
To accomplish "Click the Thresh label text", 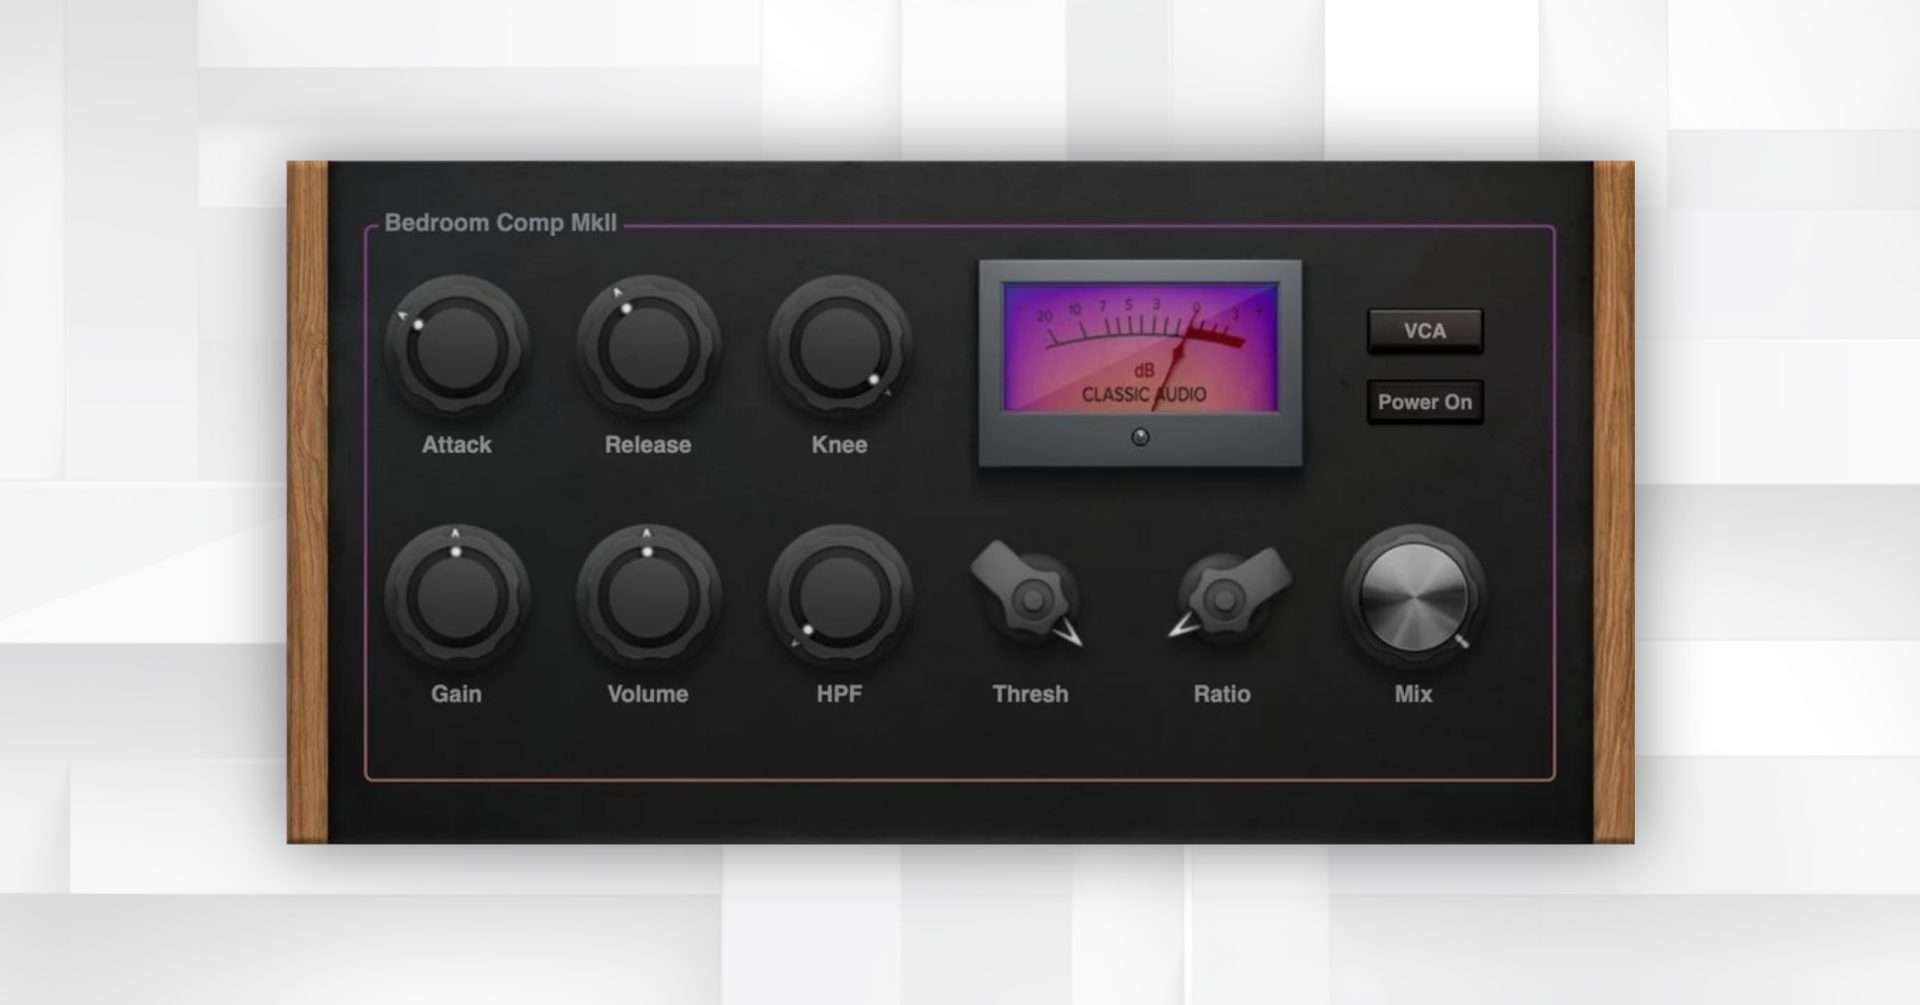I will click(1031, 694).
